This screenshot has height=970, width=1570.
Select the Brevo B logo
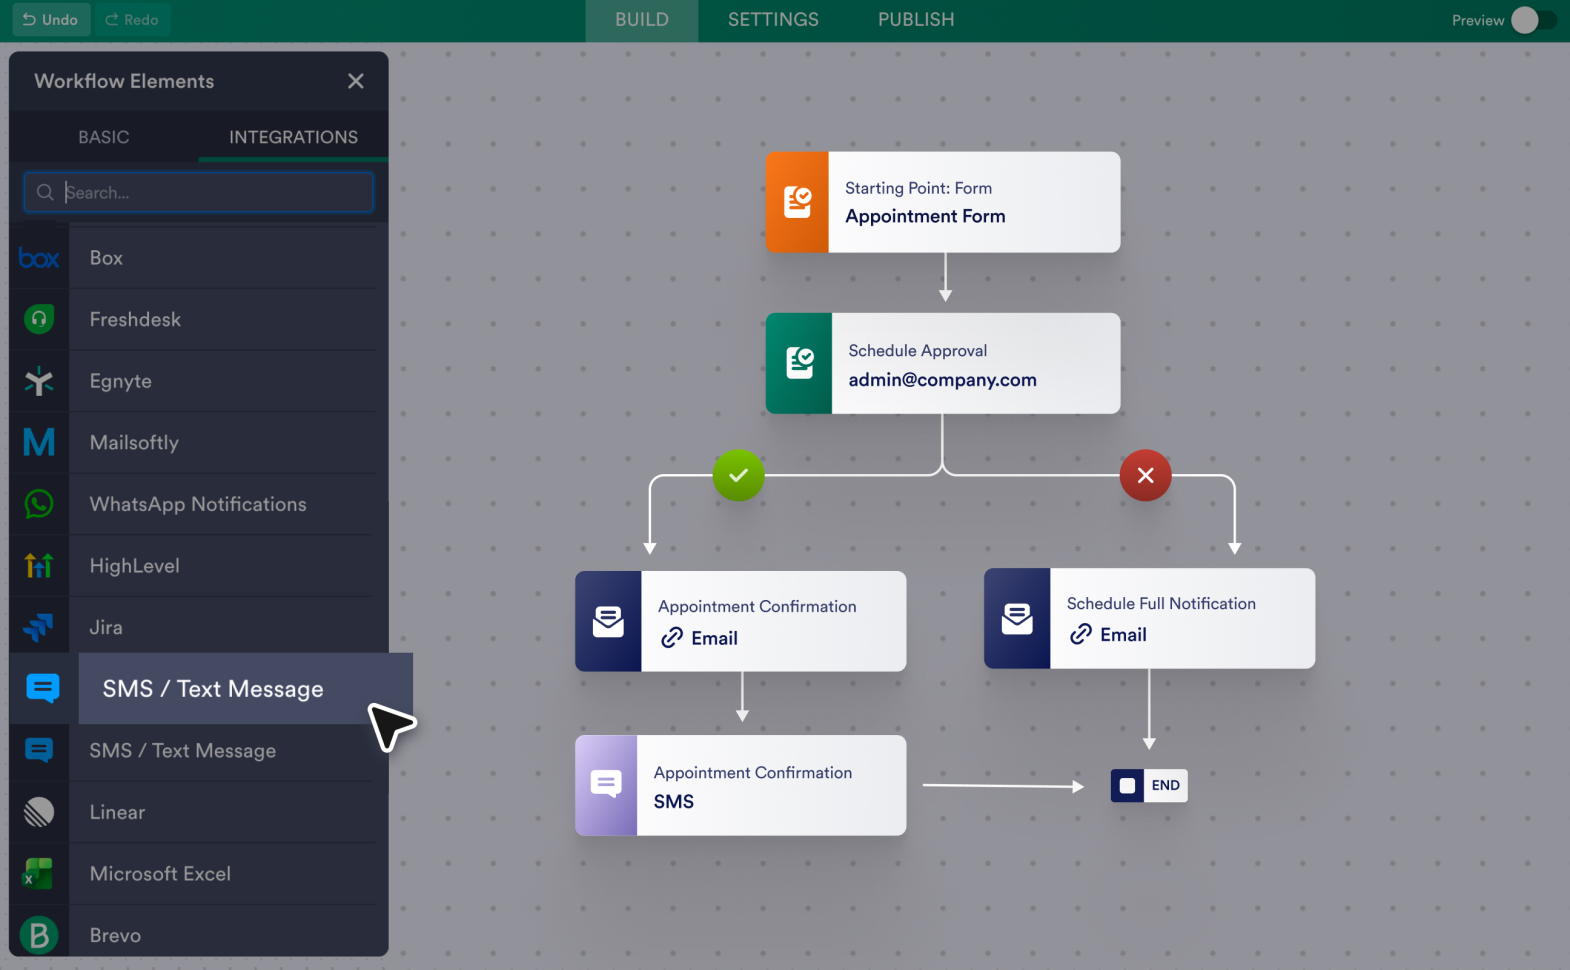pos(39,935)
